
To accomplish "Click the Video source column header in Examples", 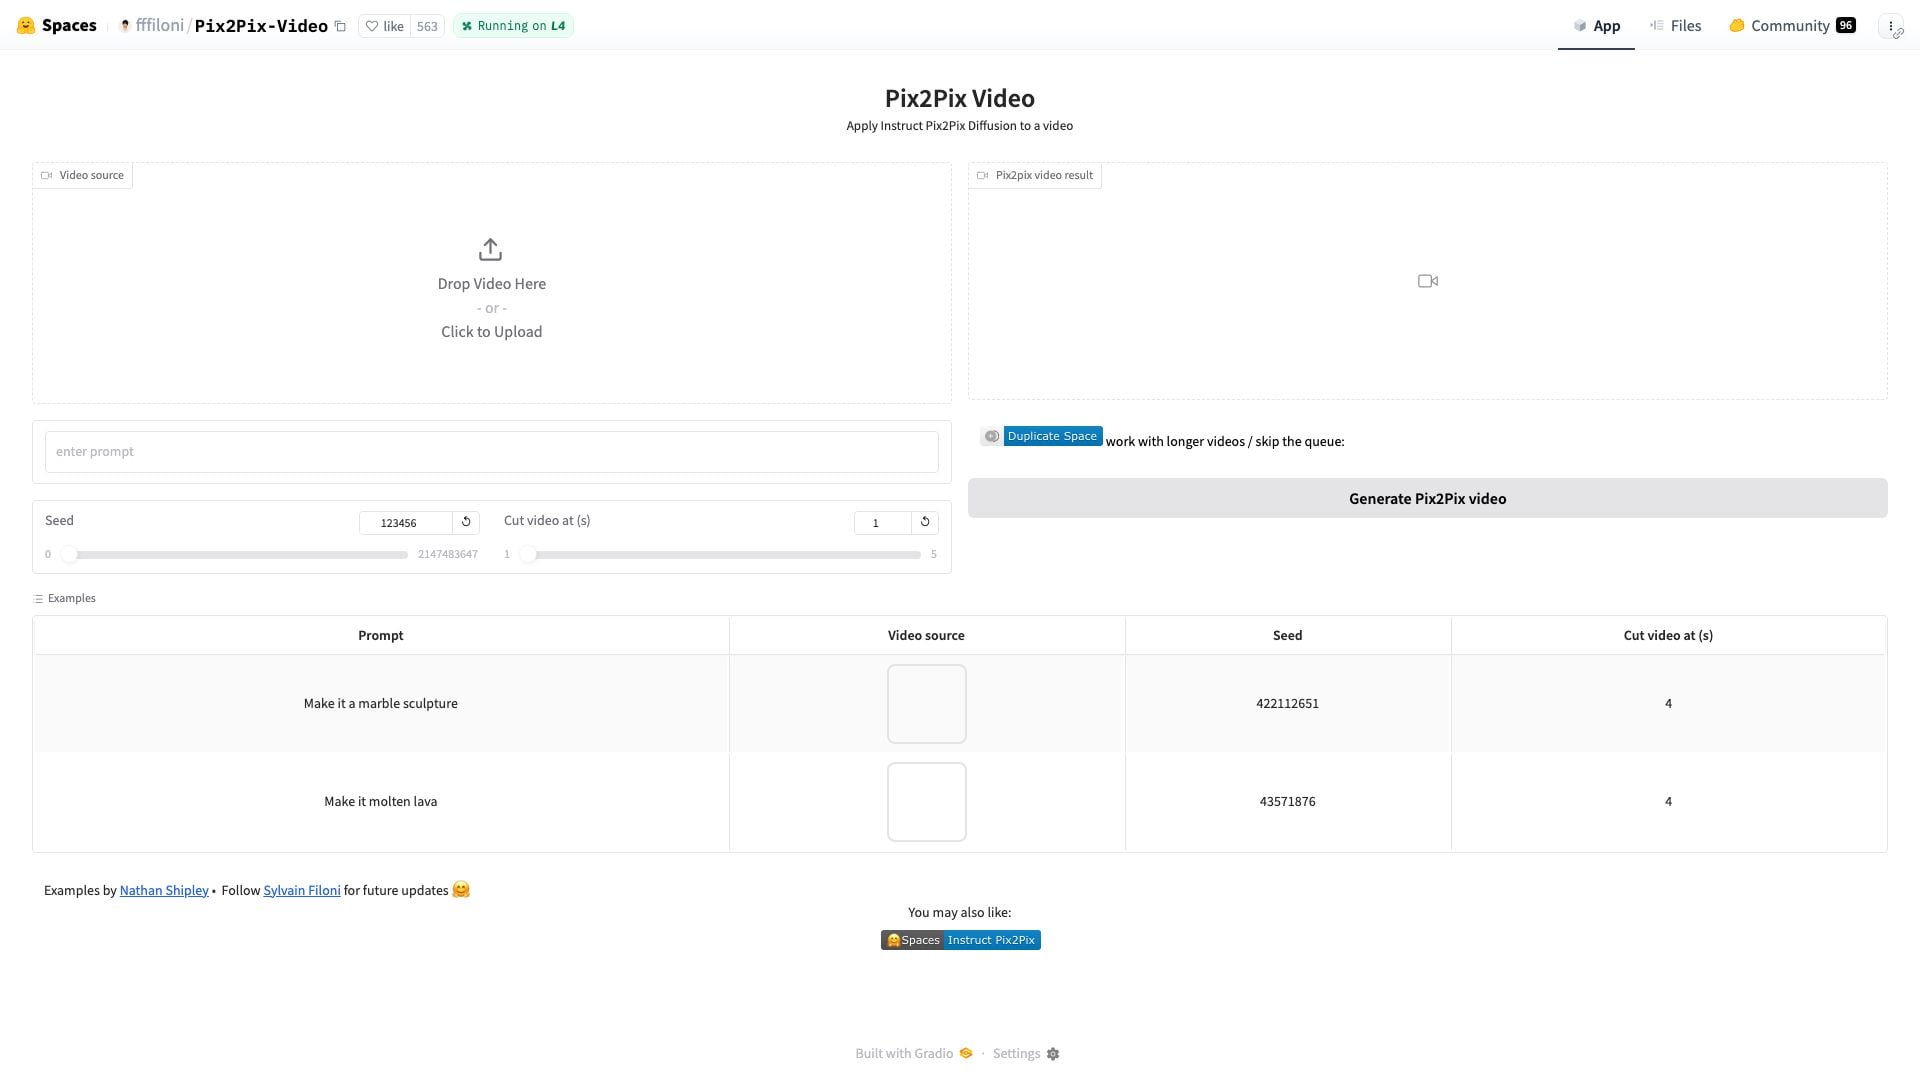I will (x=926, y=636).
